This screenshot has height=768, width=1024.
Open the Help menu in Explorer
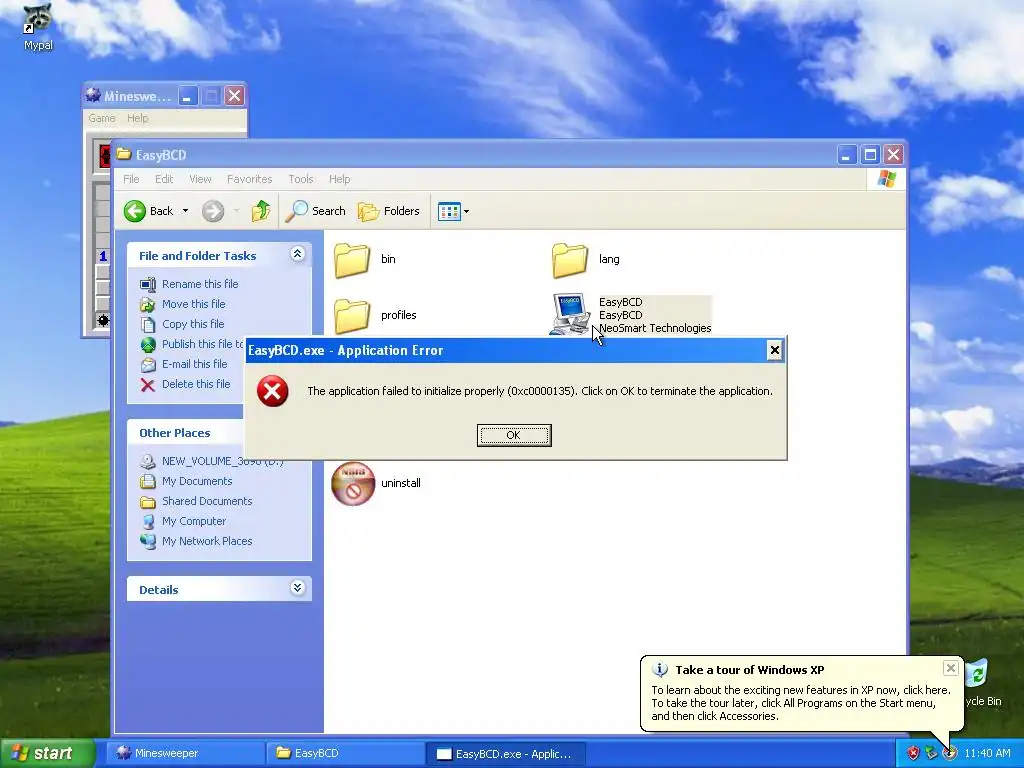point(340,179)
